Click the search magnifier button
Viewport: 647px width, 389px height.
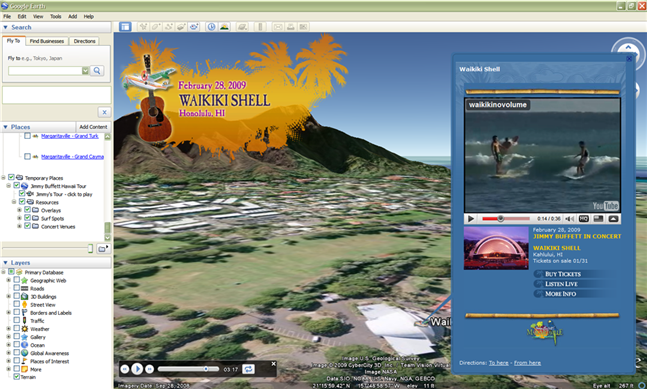tap(97, 71)
